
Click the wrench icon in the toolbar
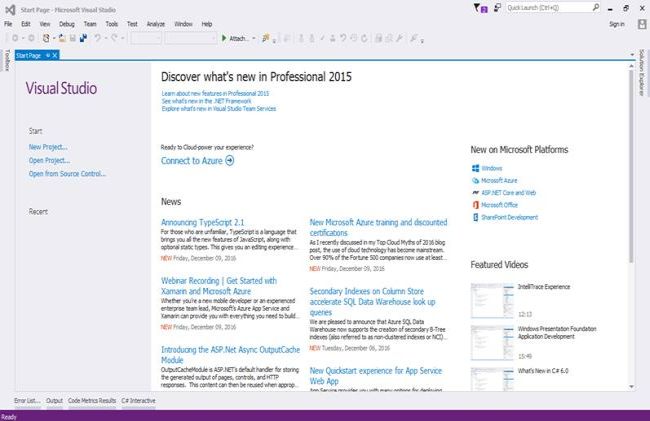point(399,38)
